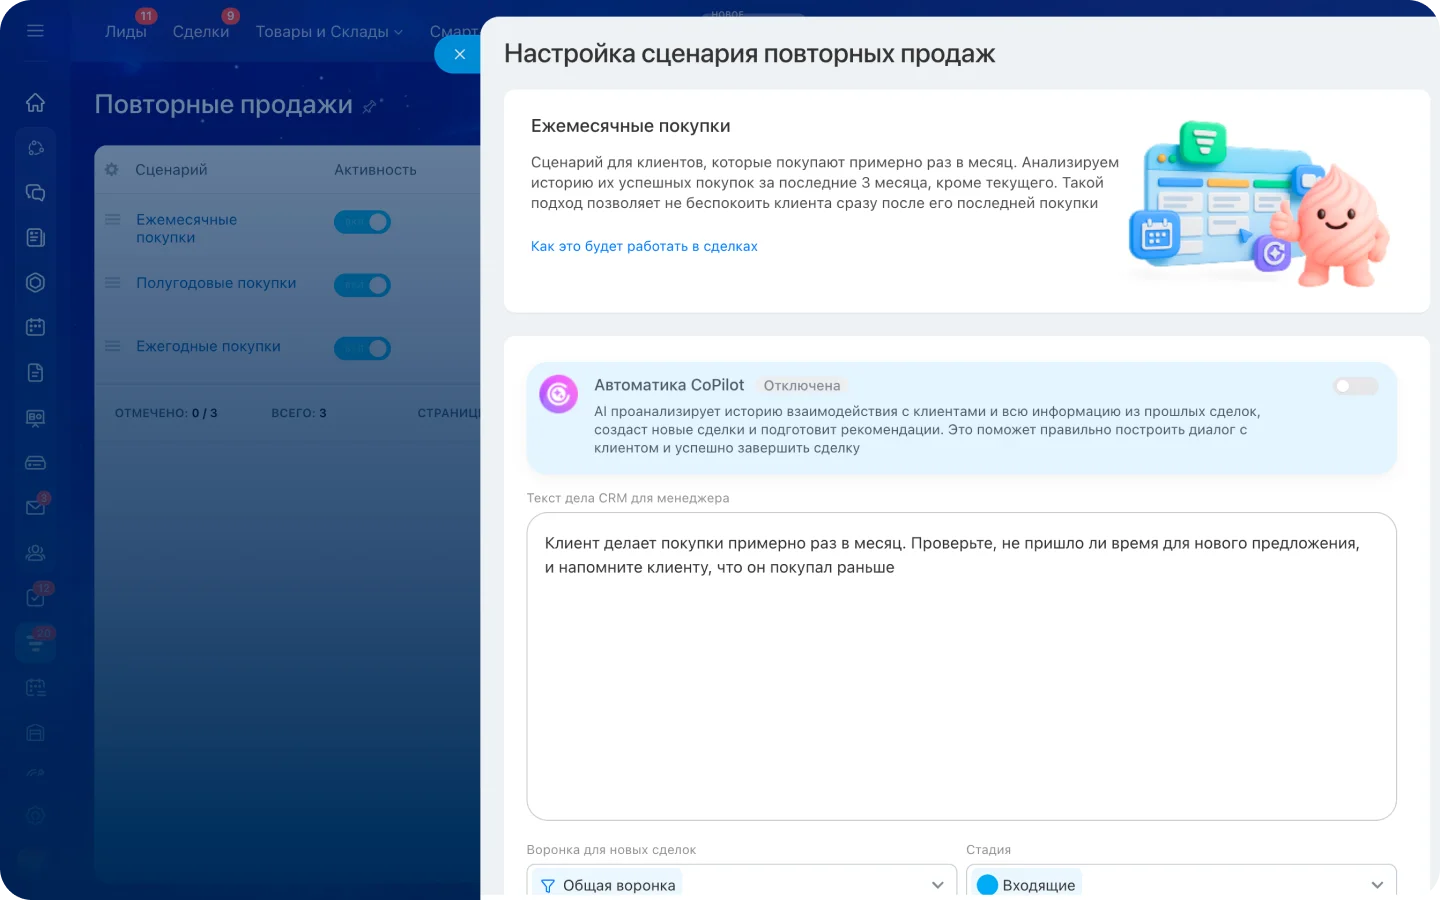Open the chat messenger icon in sidebar

(x=35, y=192)
